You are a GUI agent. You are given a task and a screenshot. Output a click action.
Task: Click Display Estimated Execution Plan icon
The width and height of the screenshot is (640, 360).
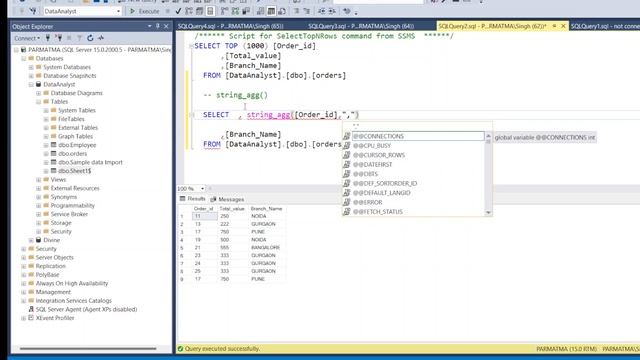[189, 11]
